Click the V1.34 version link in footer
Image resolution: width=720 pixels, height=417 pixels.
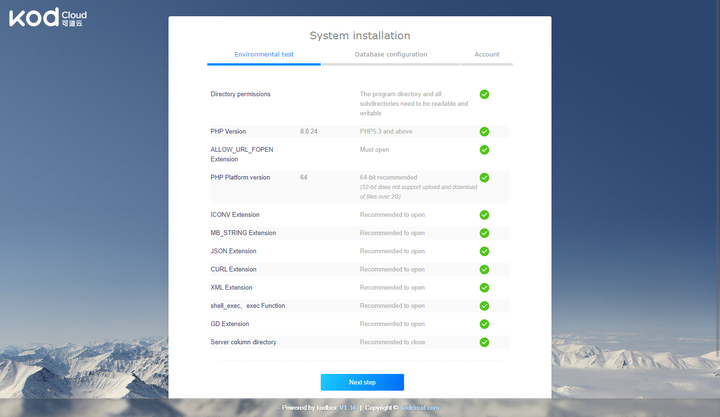click(x=348, y=408)
